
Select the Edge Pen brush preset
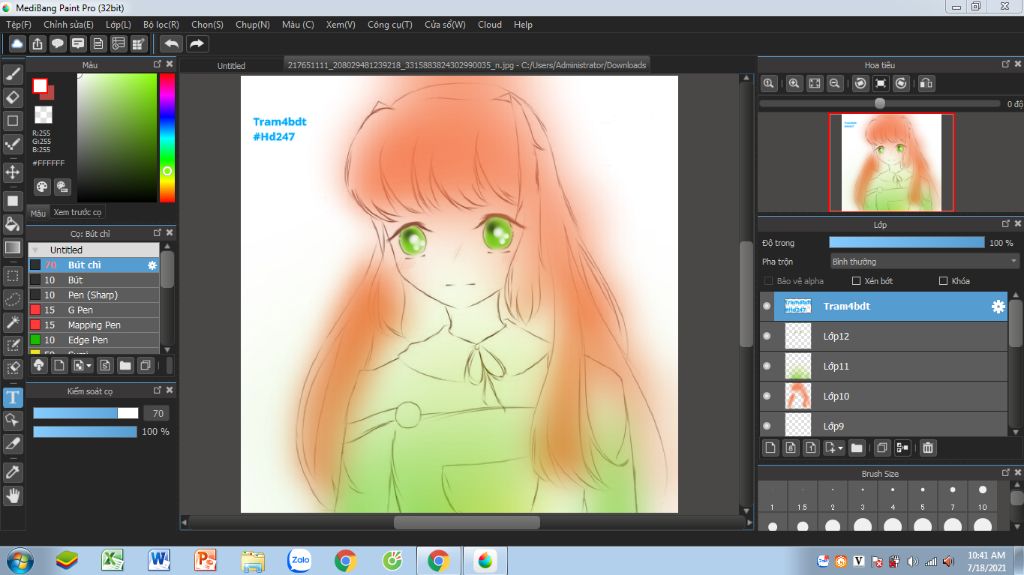coord(94,340)
